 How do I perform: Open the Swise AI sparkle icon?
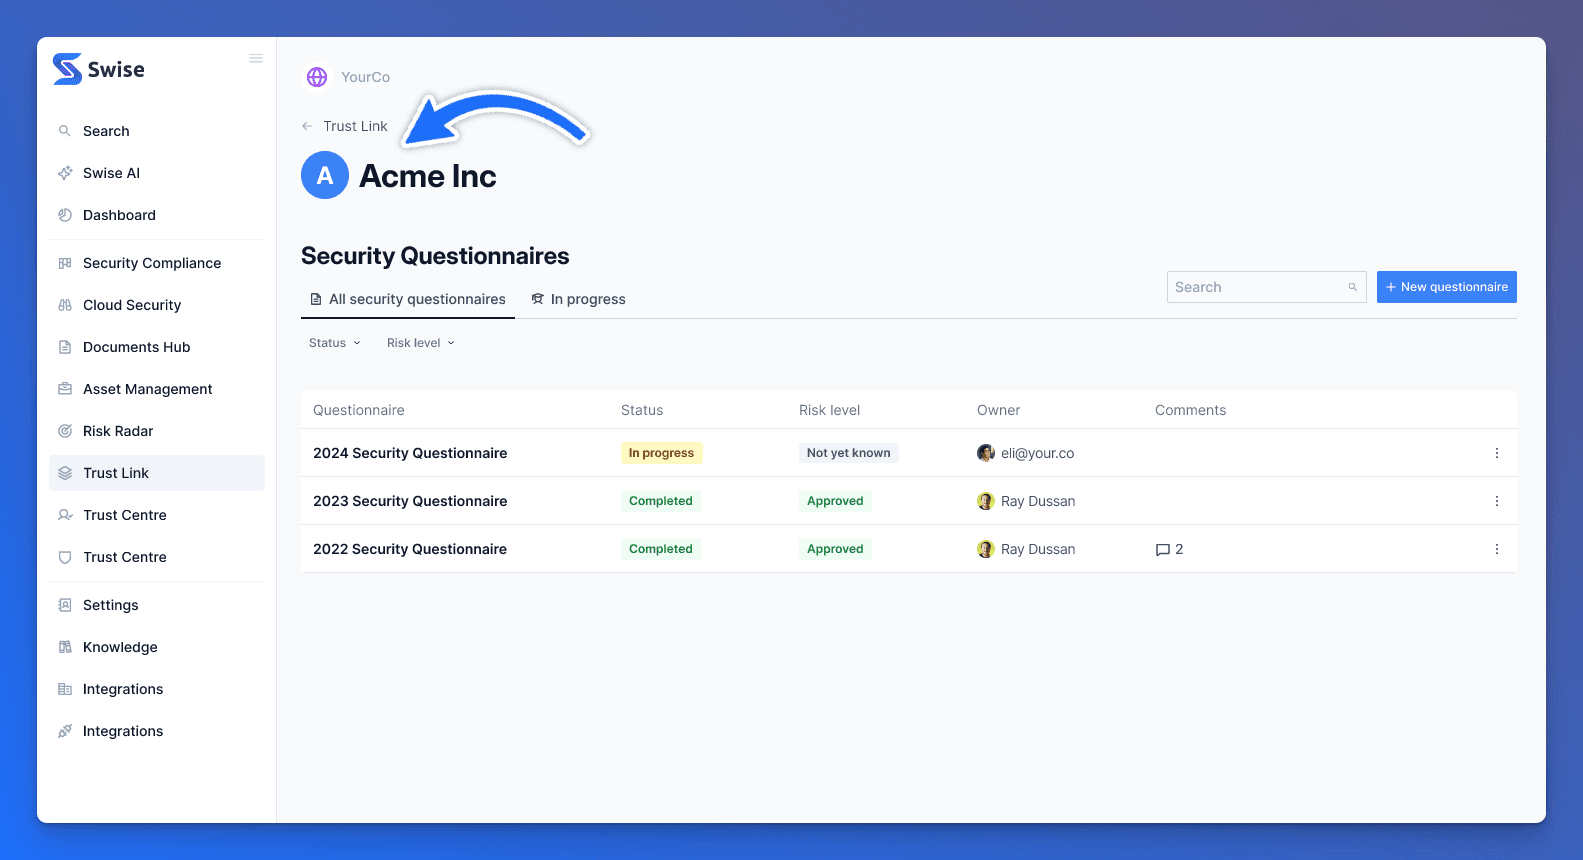coord(65,173)
